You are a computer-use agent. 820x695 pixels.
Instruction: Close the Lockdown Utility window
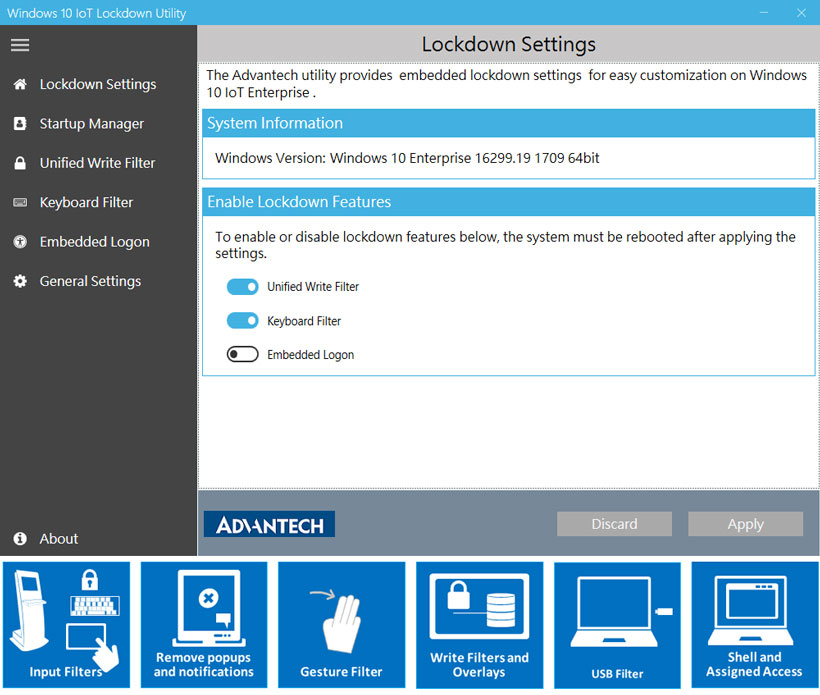pyautogui.click(x=801, y=13)
